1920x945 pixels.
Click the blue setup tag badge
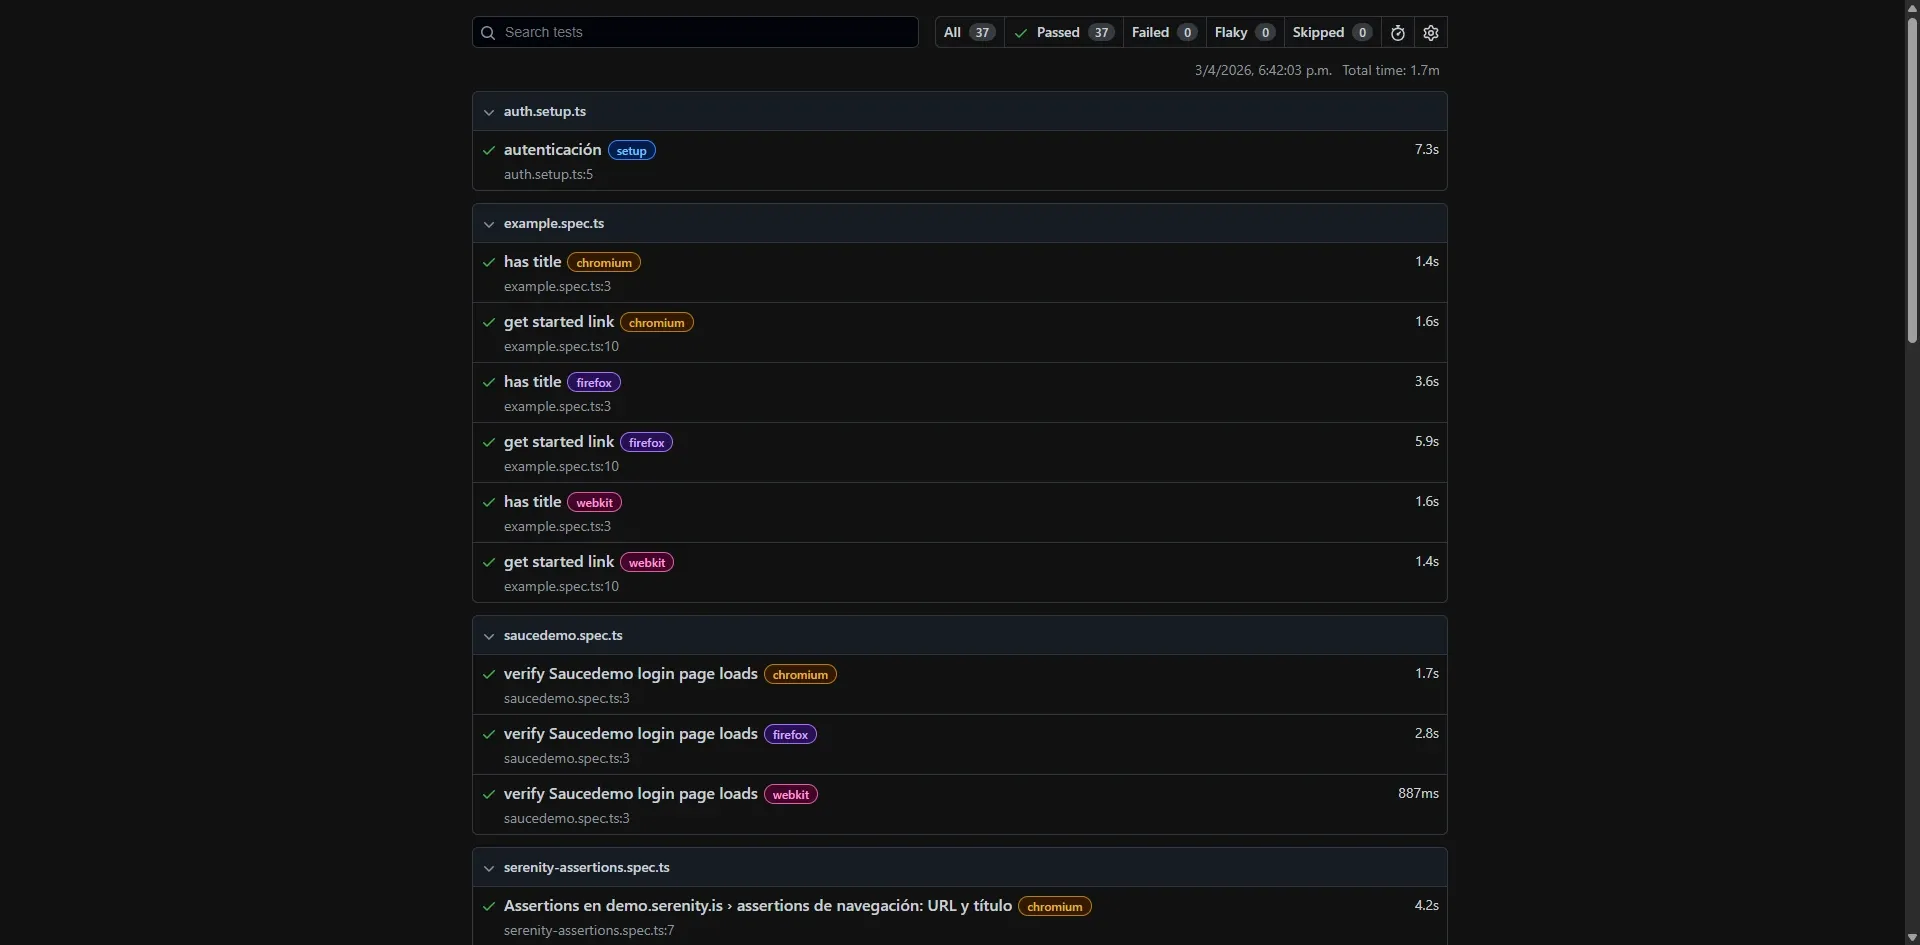tap(631, 151)
